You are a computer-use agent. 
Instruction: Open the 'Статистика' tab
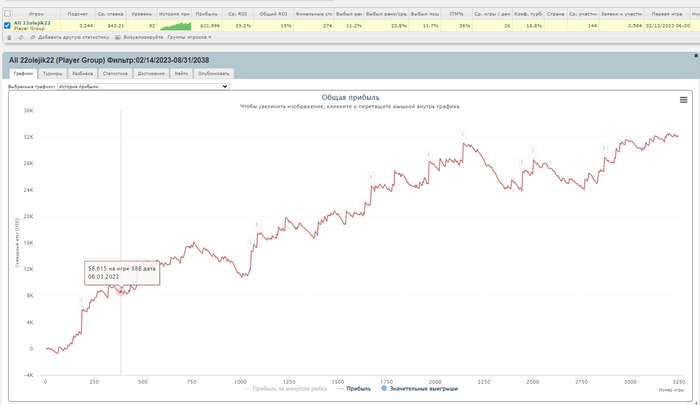click(115, 74)
